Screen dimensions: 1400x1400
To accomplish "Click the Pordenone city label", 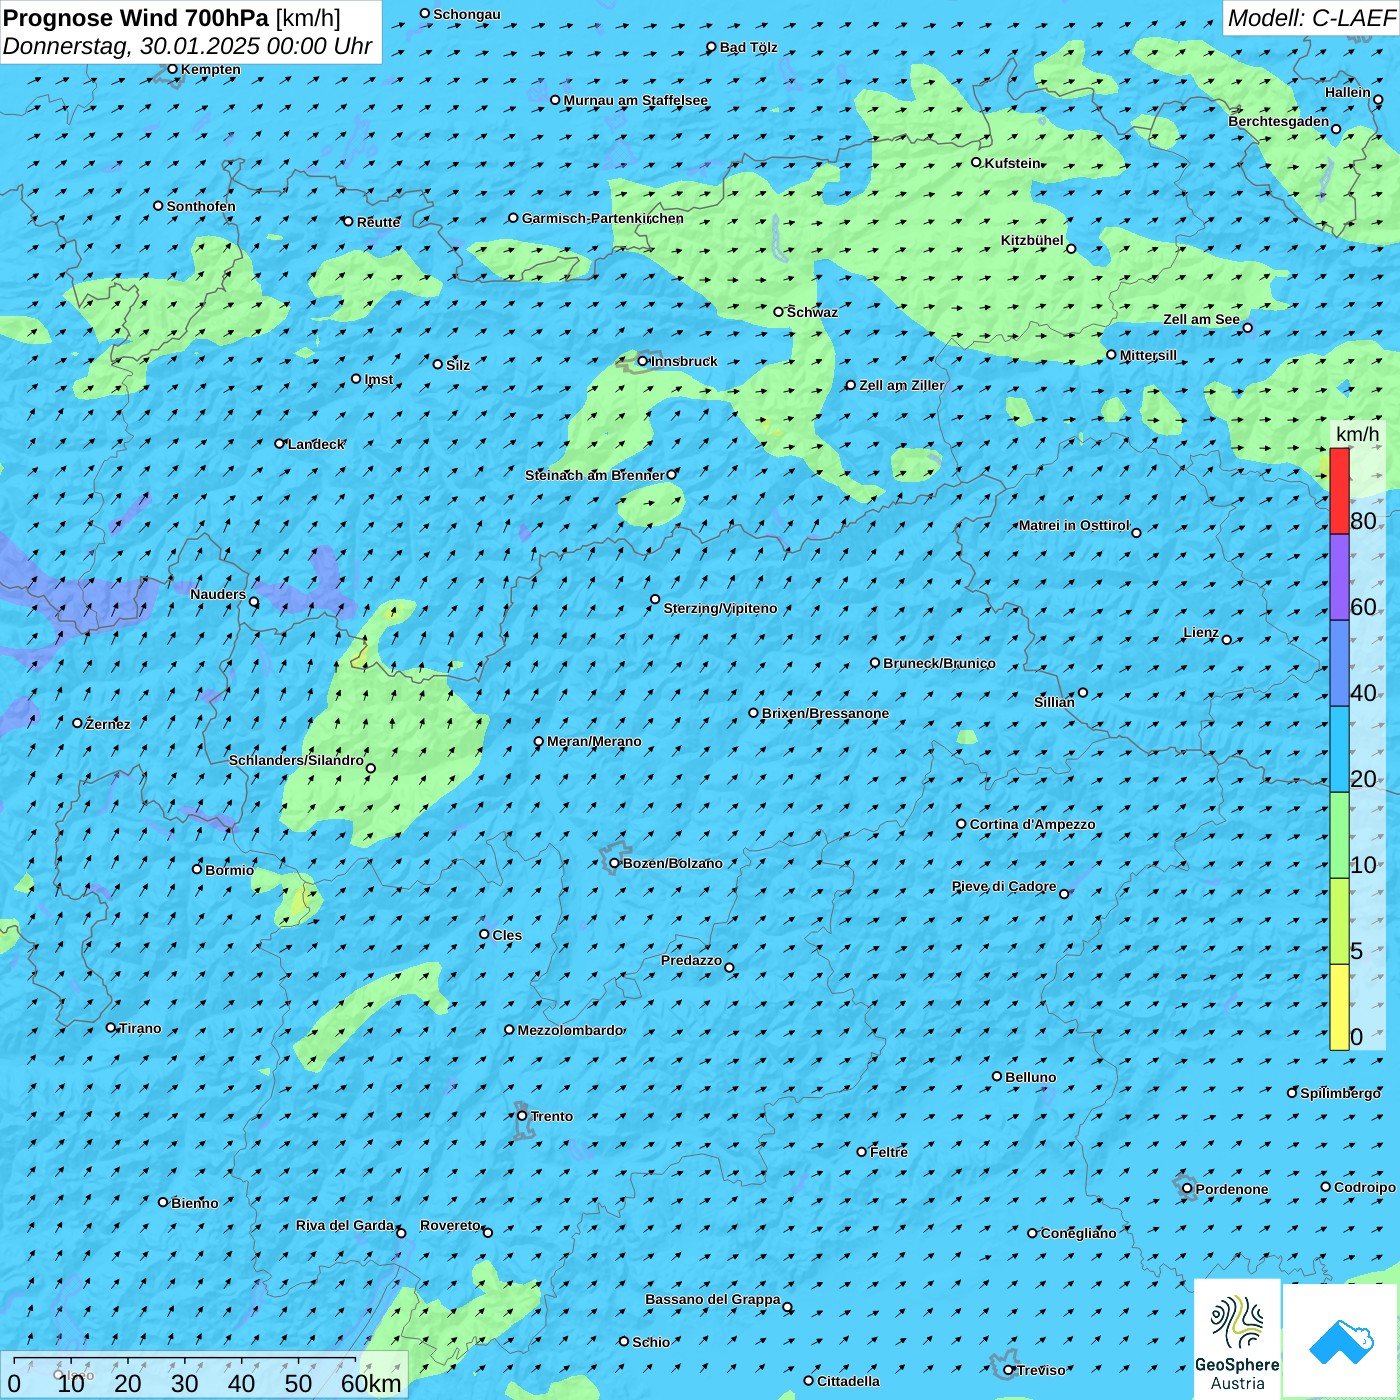I will (1232, 1189).
